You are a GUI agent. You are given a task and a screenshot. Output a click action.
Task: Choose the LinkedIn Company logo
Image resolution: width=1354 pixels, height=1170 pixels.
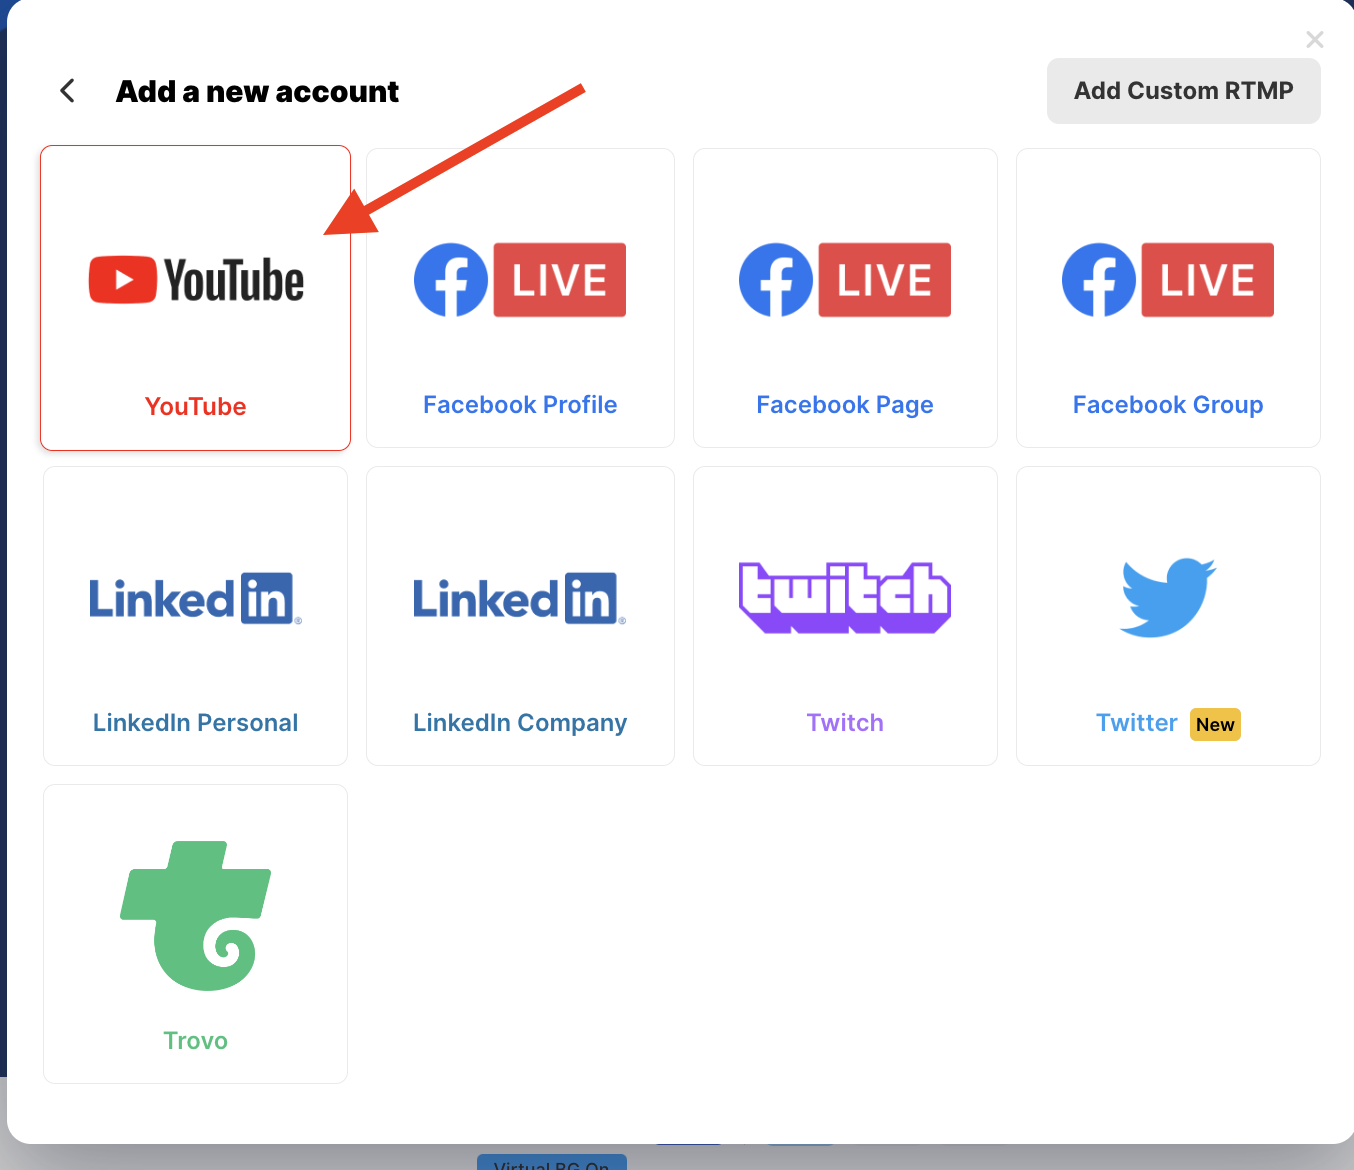tap(520, 598)
